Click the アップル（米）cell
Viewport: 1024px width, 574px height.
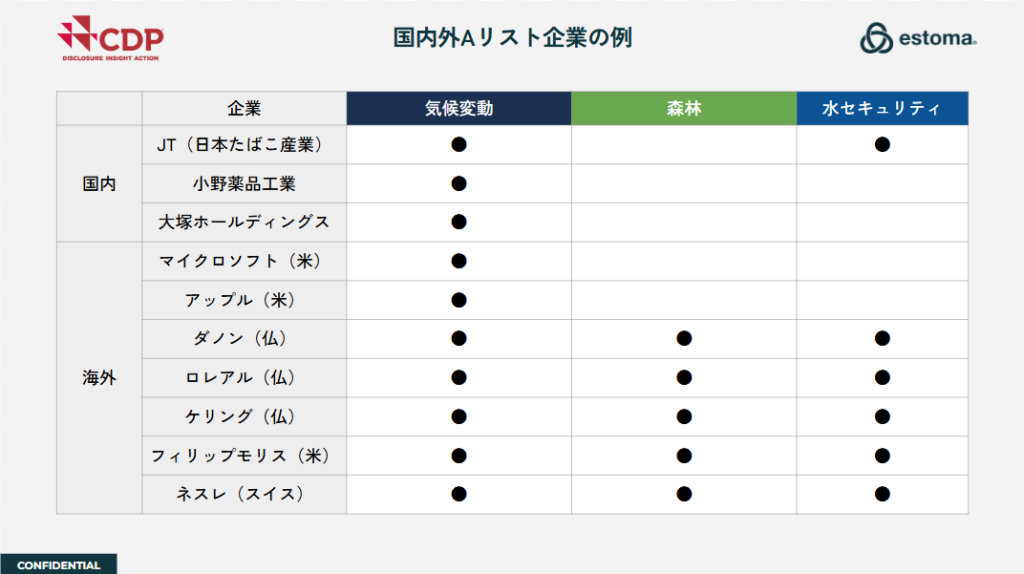click(244, 300)
